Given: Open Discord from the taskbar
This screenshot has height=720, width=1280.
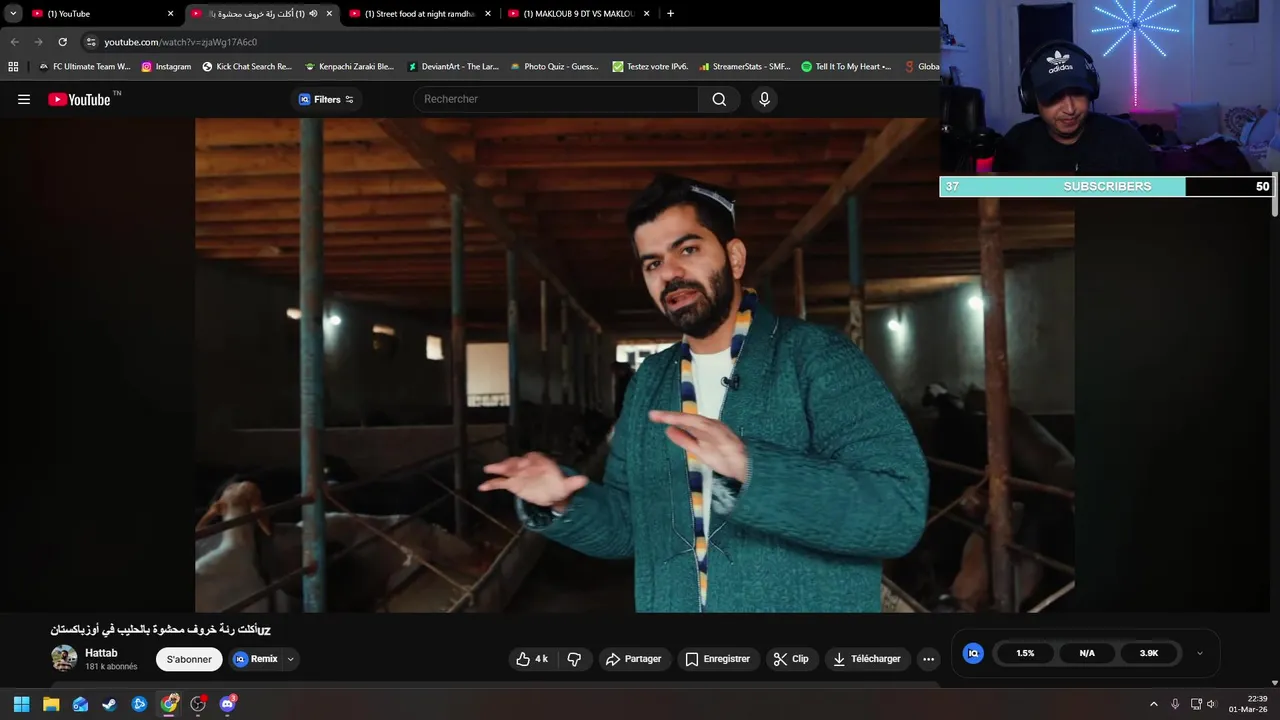Looking at the screenshot, I should tap(227, 704).
